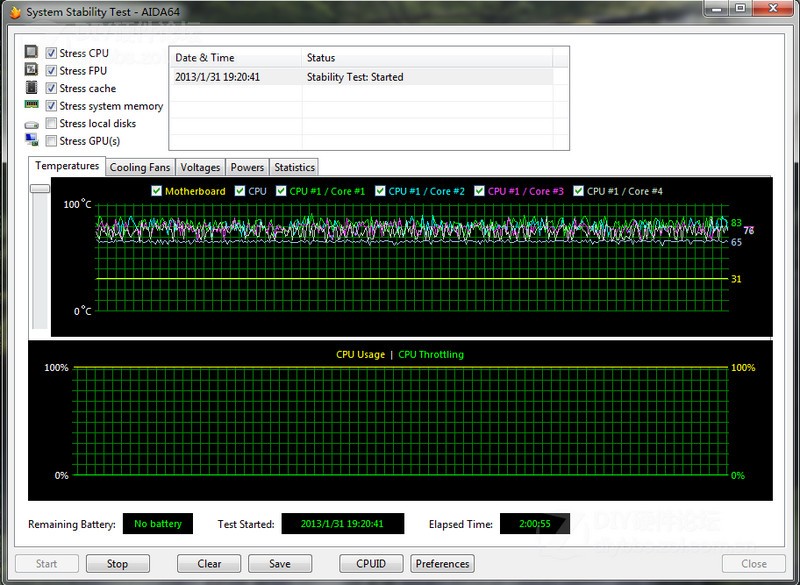Click the CPU chip icon beside Stress CPU
Image resolution: width=800 pixels, height=585 pixels.
point(31,53)
